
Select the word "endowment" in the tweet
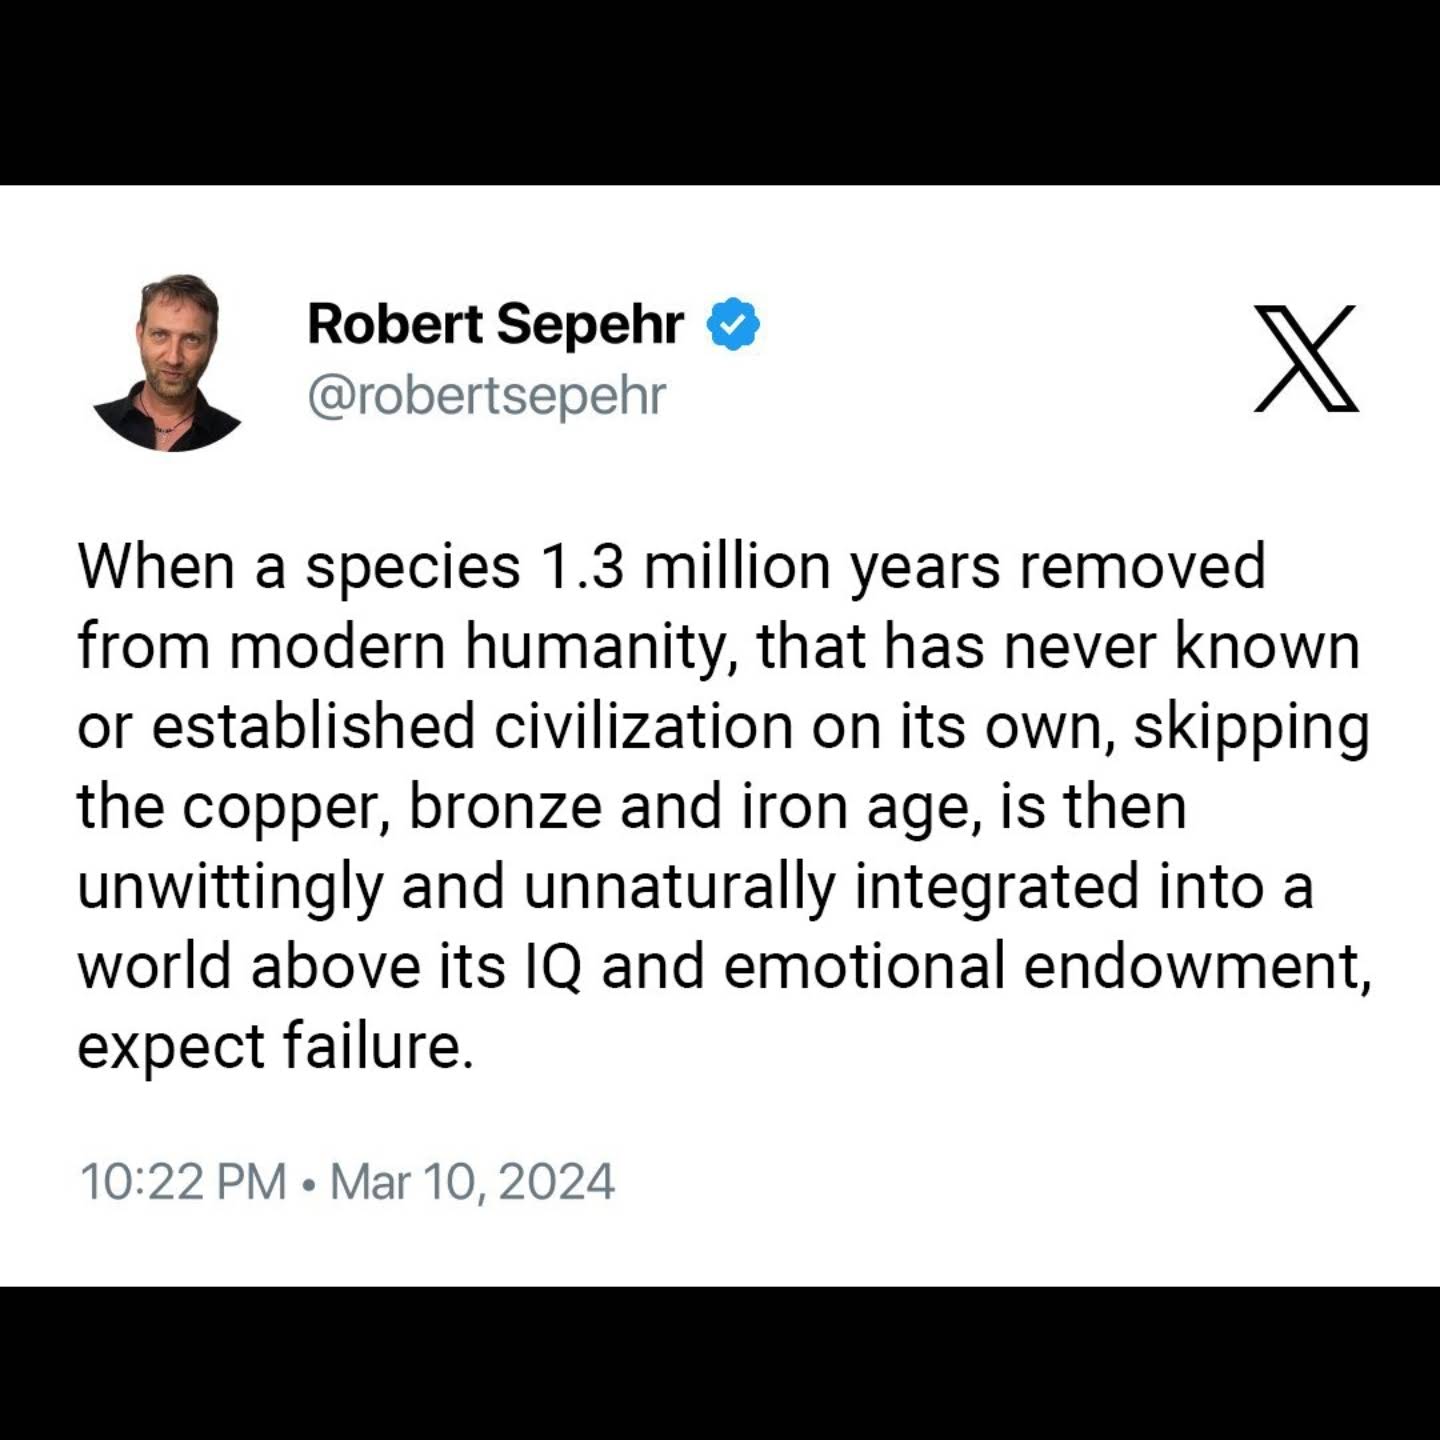tap(1190, 967)
